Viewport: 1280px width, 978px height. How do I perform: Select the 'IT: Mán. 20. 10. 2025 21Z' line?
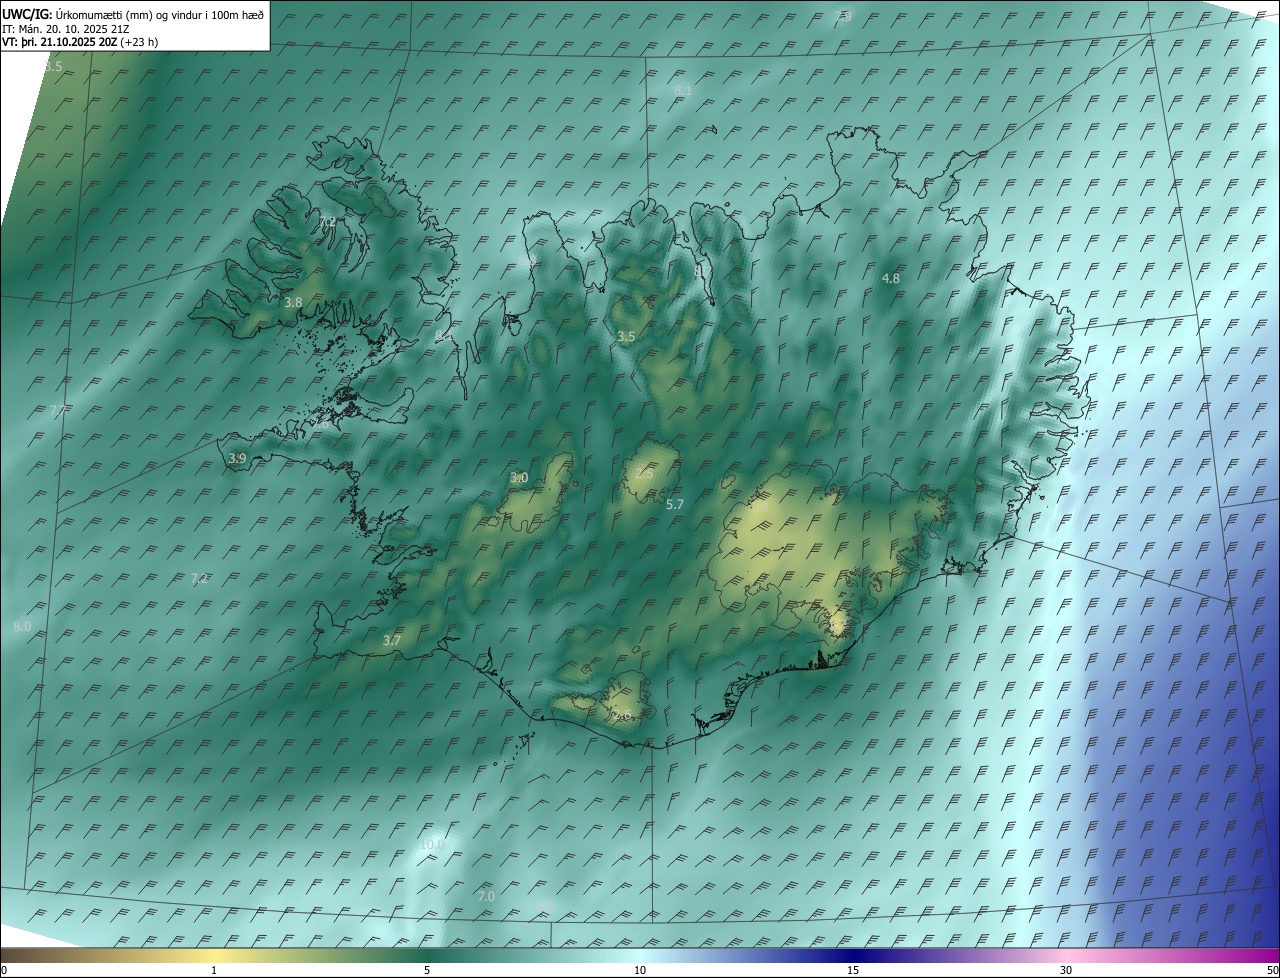[65, 28]
